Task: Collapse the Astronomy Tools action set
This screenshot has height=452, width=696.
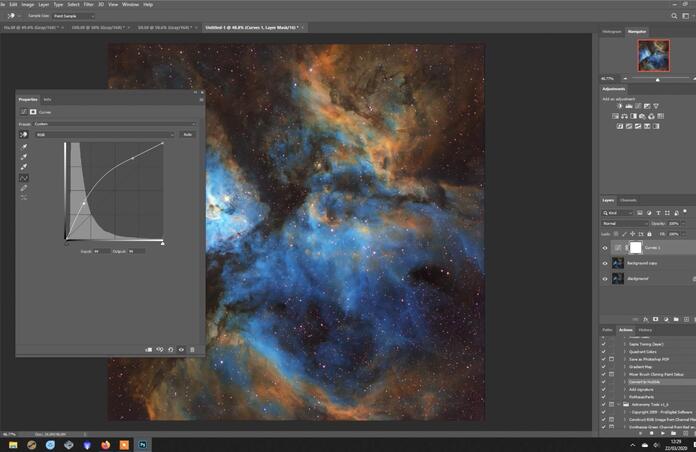Action: [619, 404]
